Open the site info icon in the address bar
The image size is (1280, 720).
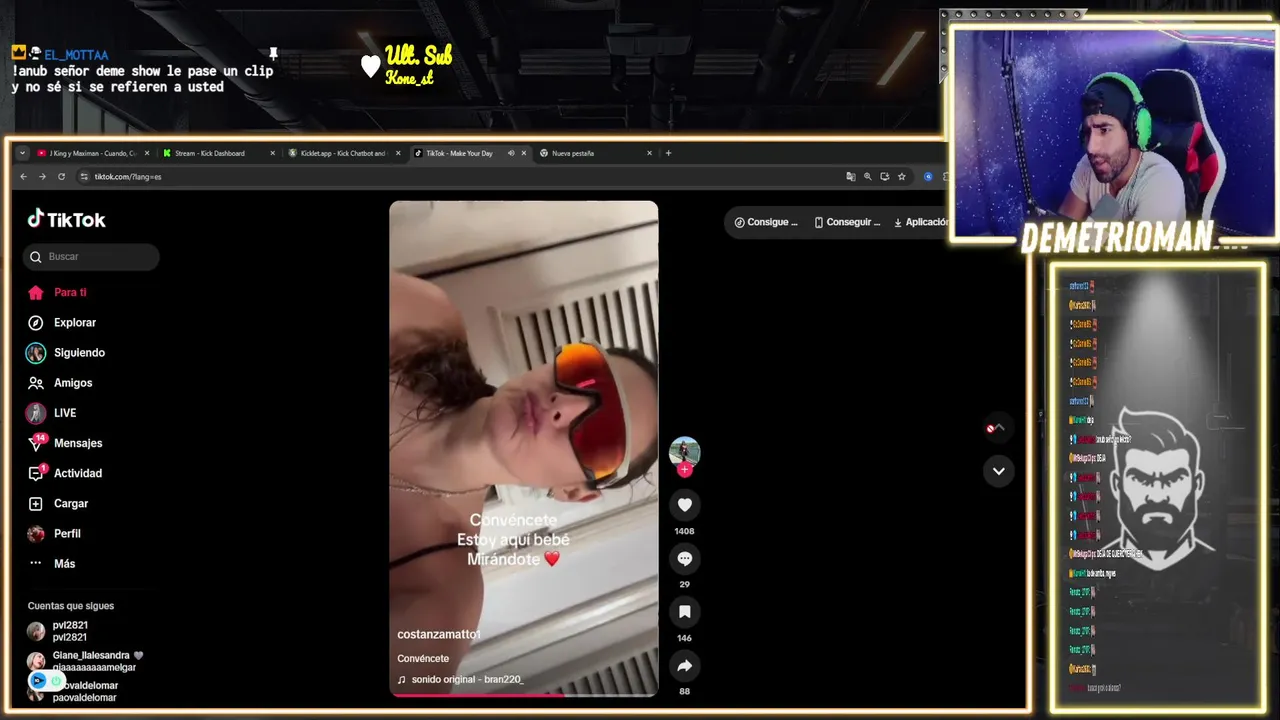coord(84,176)
